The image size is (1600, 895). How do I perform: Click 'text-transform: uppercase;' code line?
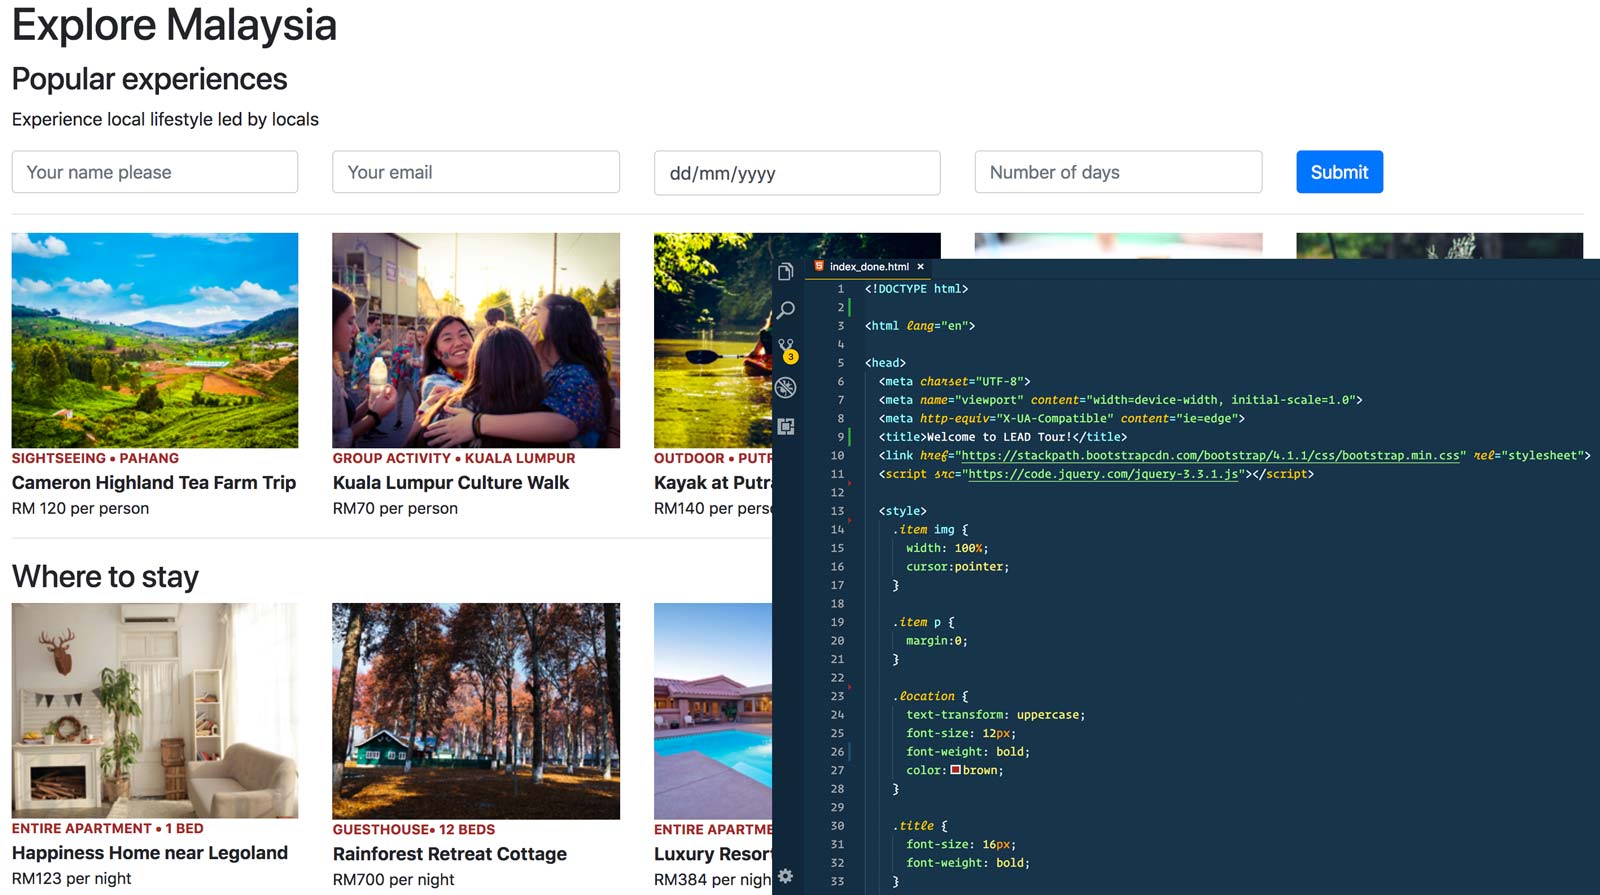click(x=995, y=715)
